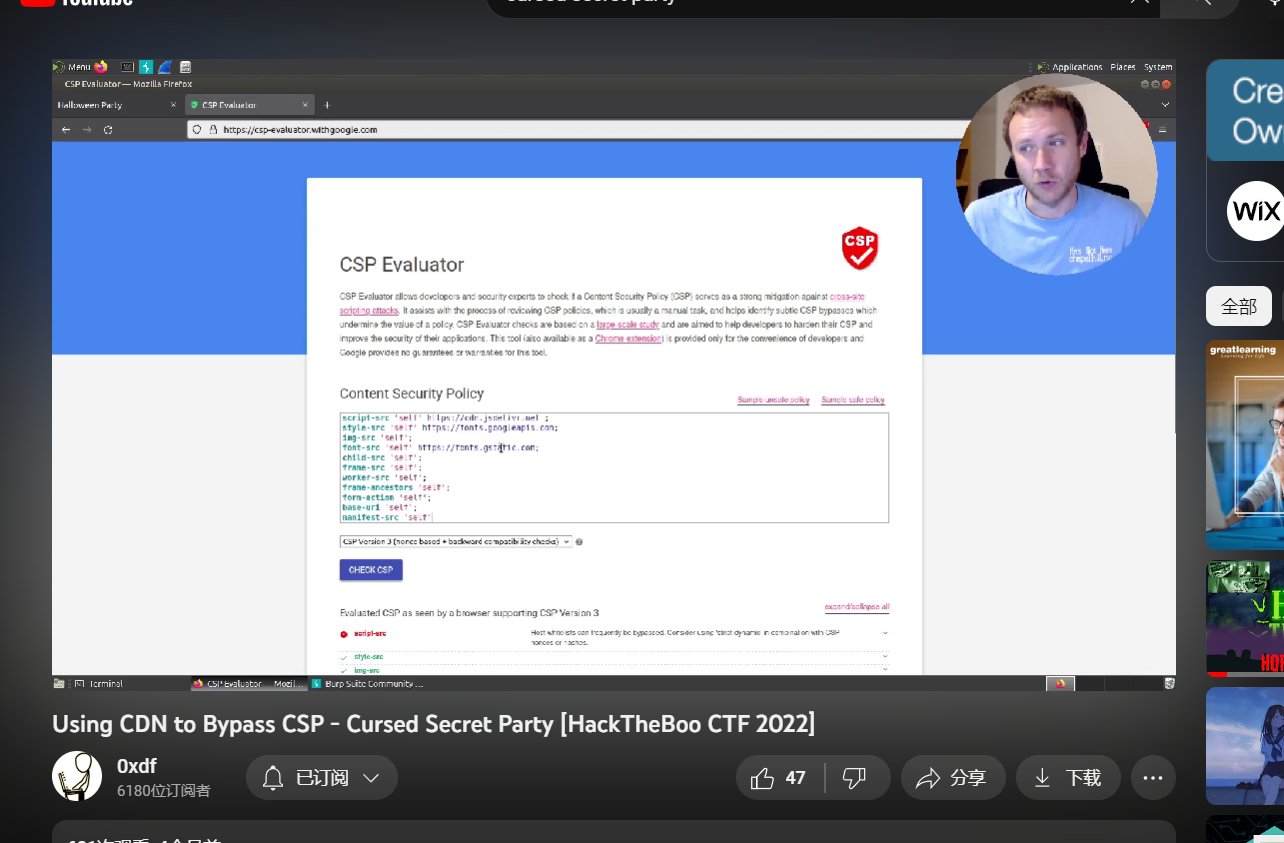The width and height of the screenshot is (1284, 843).
Task: Click the Terminal taskbar entry
Action: pyautogui.click(x=100, y=684)
